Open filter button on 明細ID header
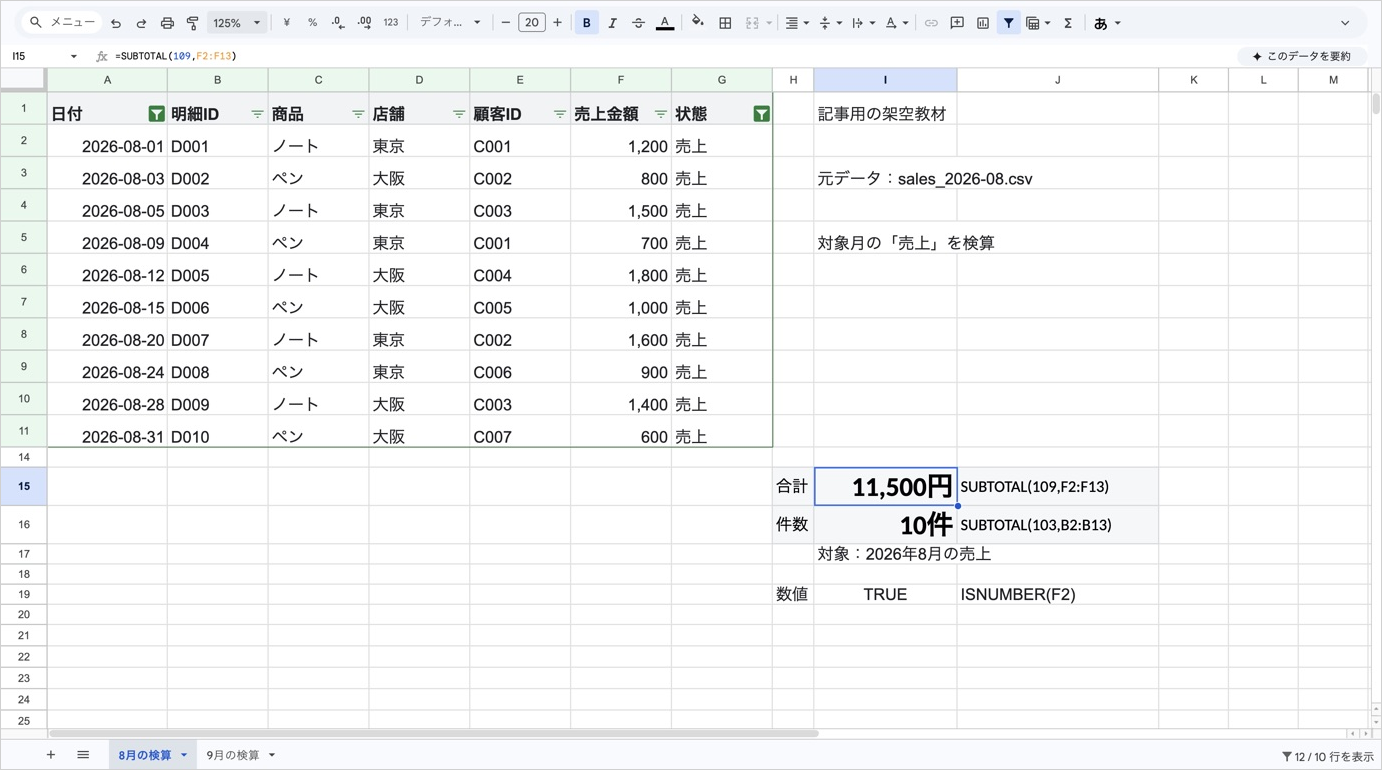Viewport: 1382px width, 770px height. (257, 115)
